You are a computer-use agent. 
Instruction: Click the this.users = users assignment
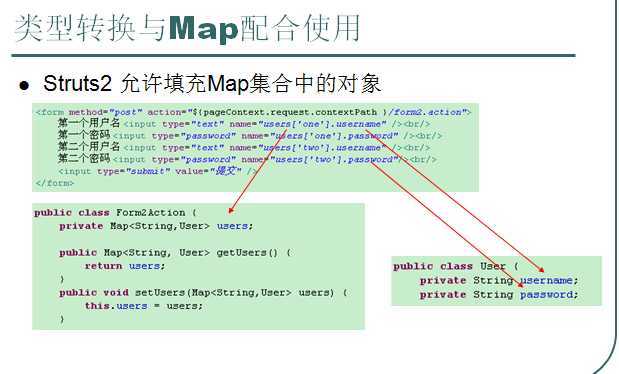tap(144, 306)
